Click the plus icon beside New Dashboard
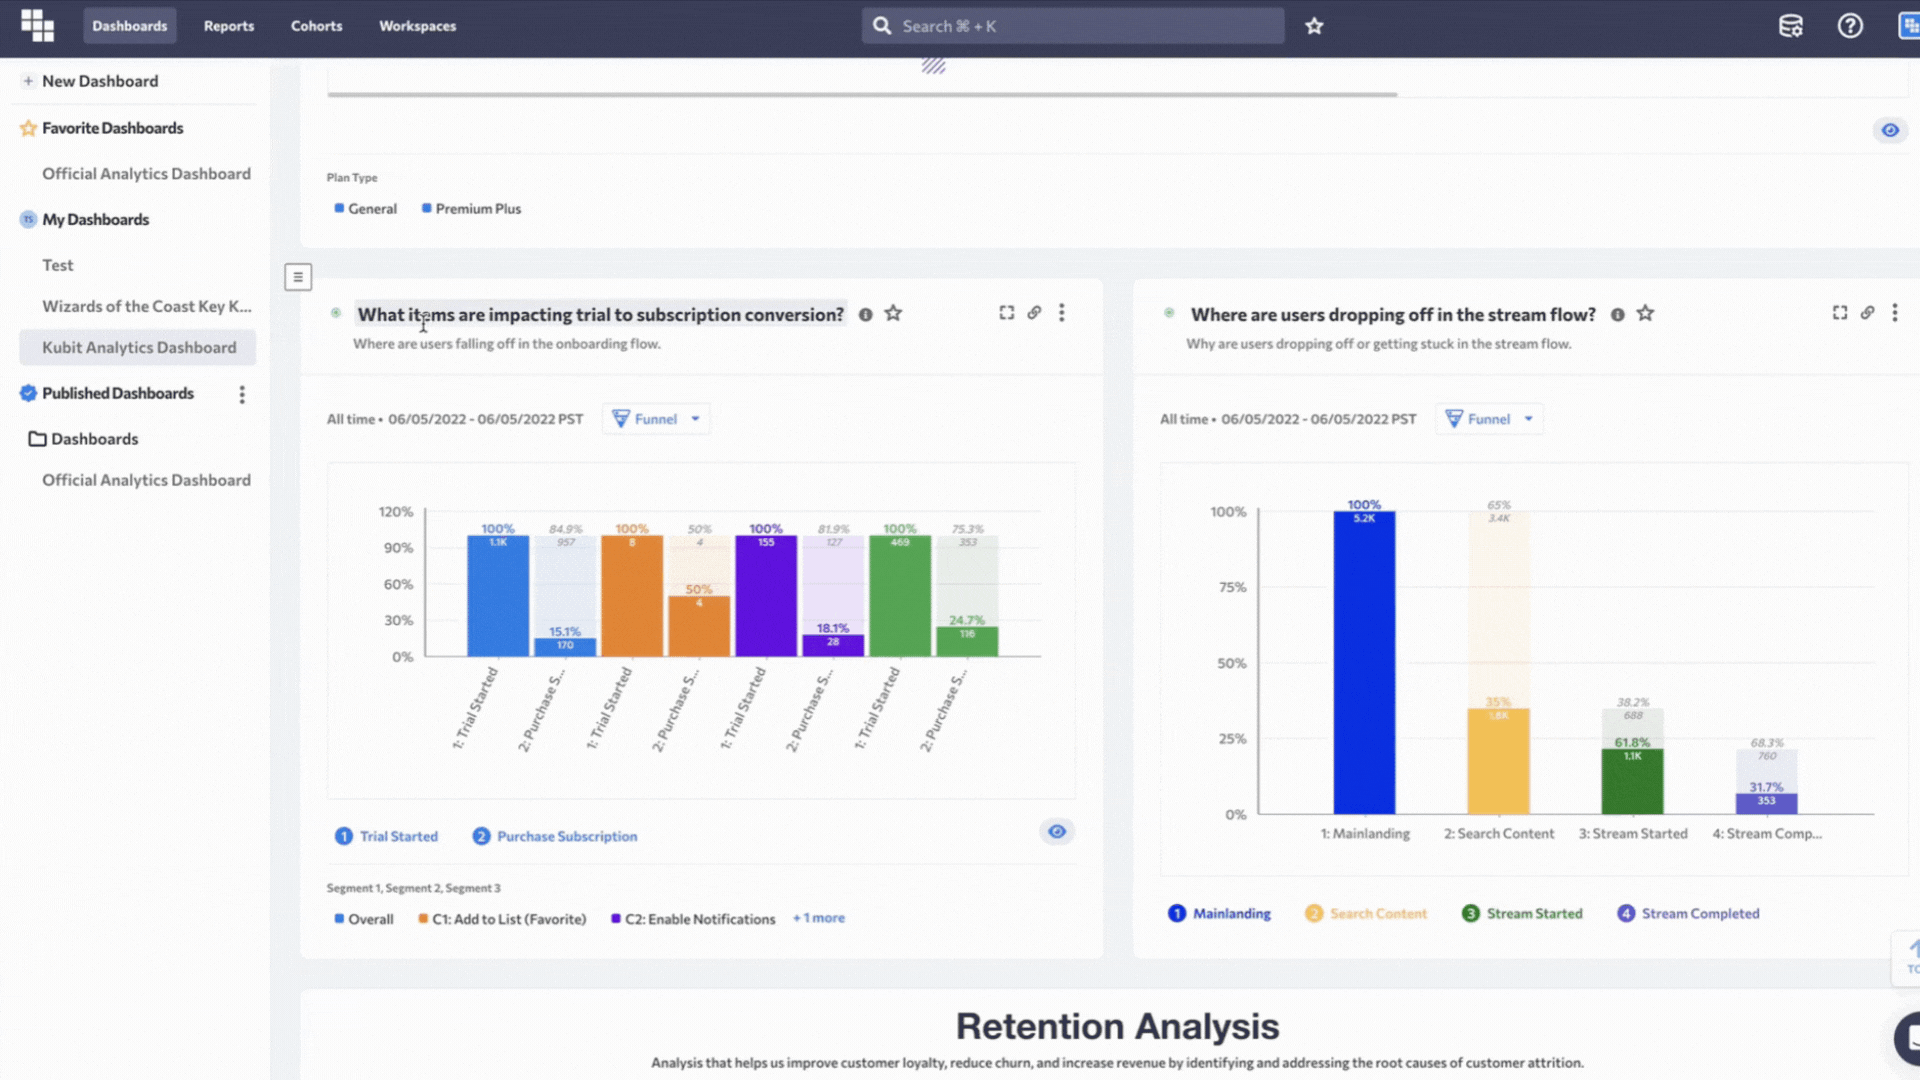Image resolution: width=1920 pixels, height=1080 pixels. tap(28, 81)
